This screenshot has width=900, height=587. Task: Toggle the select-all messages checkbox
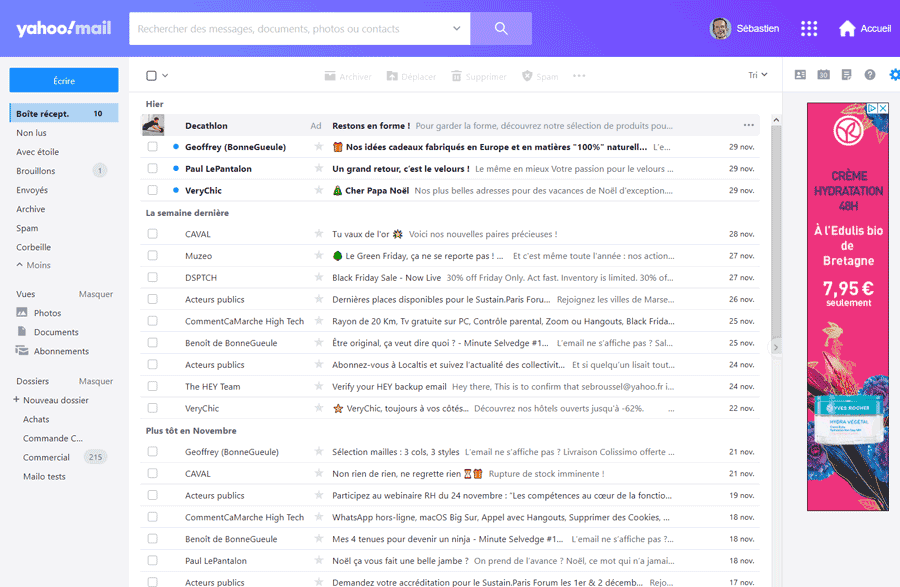[x=152, y=76]
